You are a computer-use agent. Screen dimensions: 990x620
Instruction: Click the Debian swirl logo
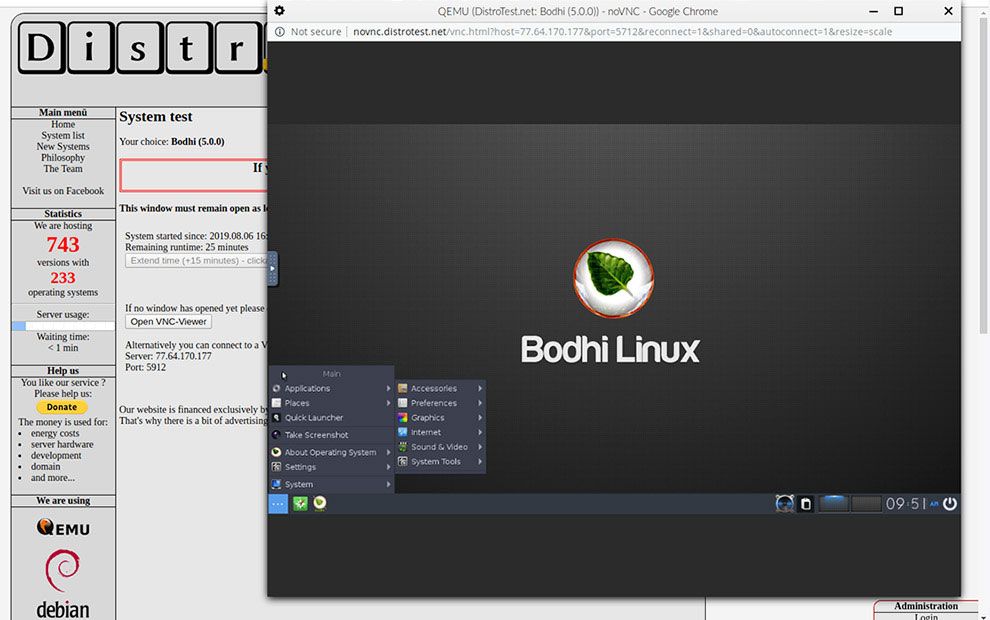coord(63,571)
